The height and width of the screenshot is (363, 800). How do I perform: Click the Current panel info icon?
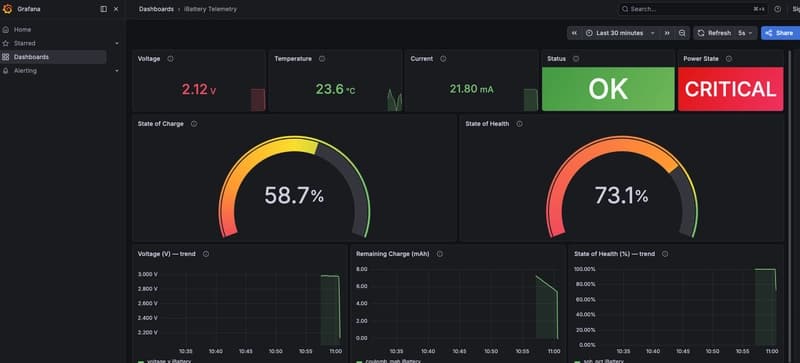[x=443, y=59]
